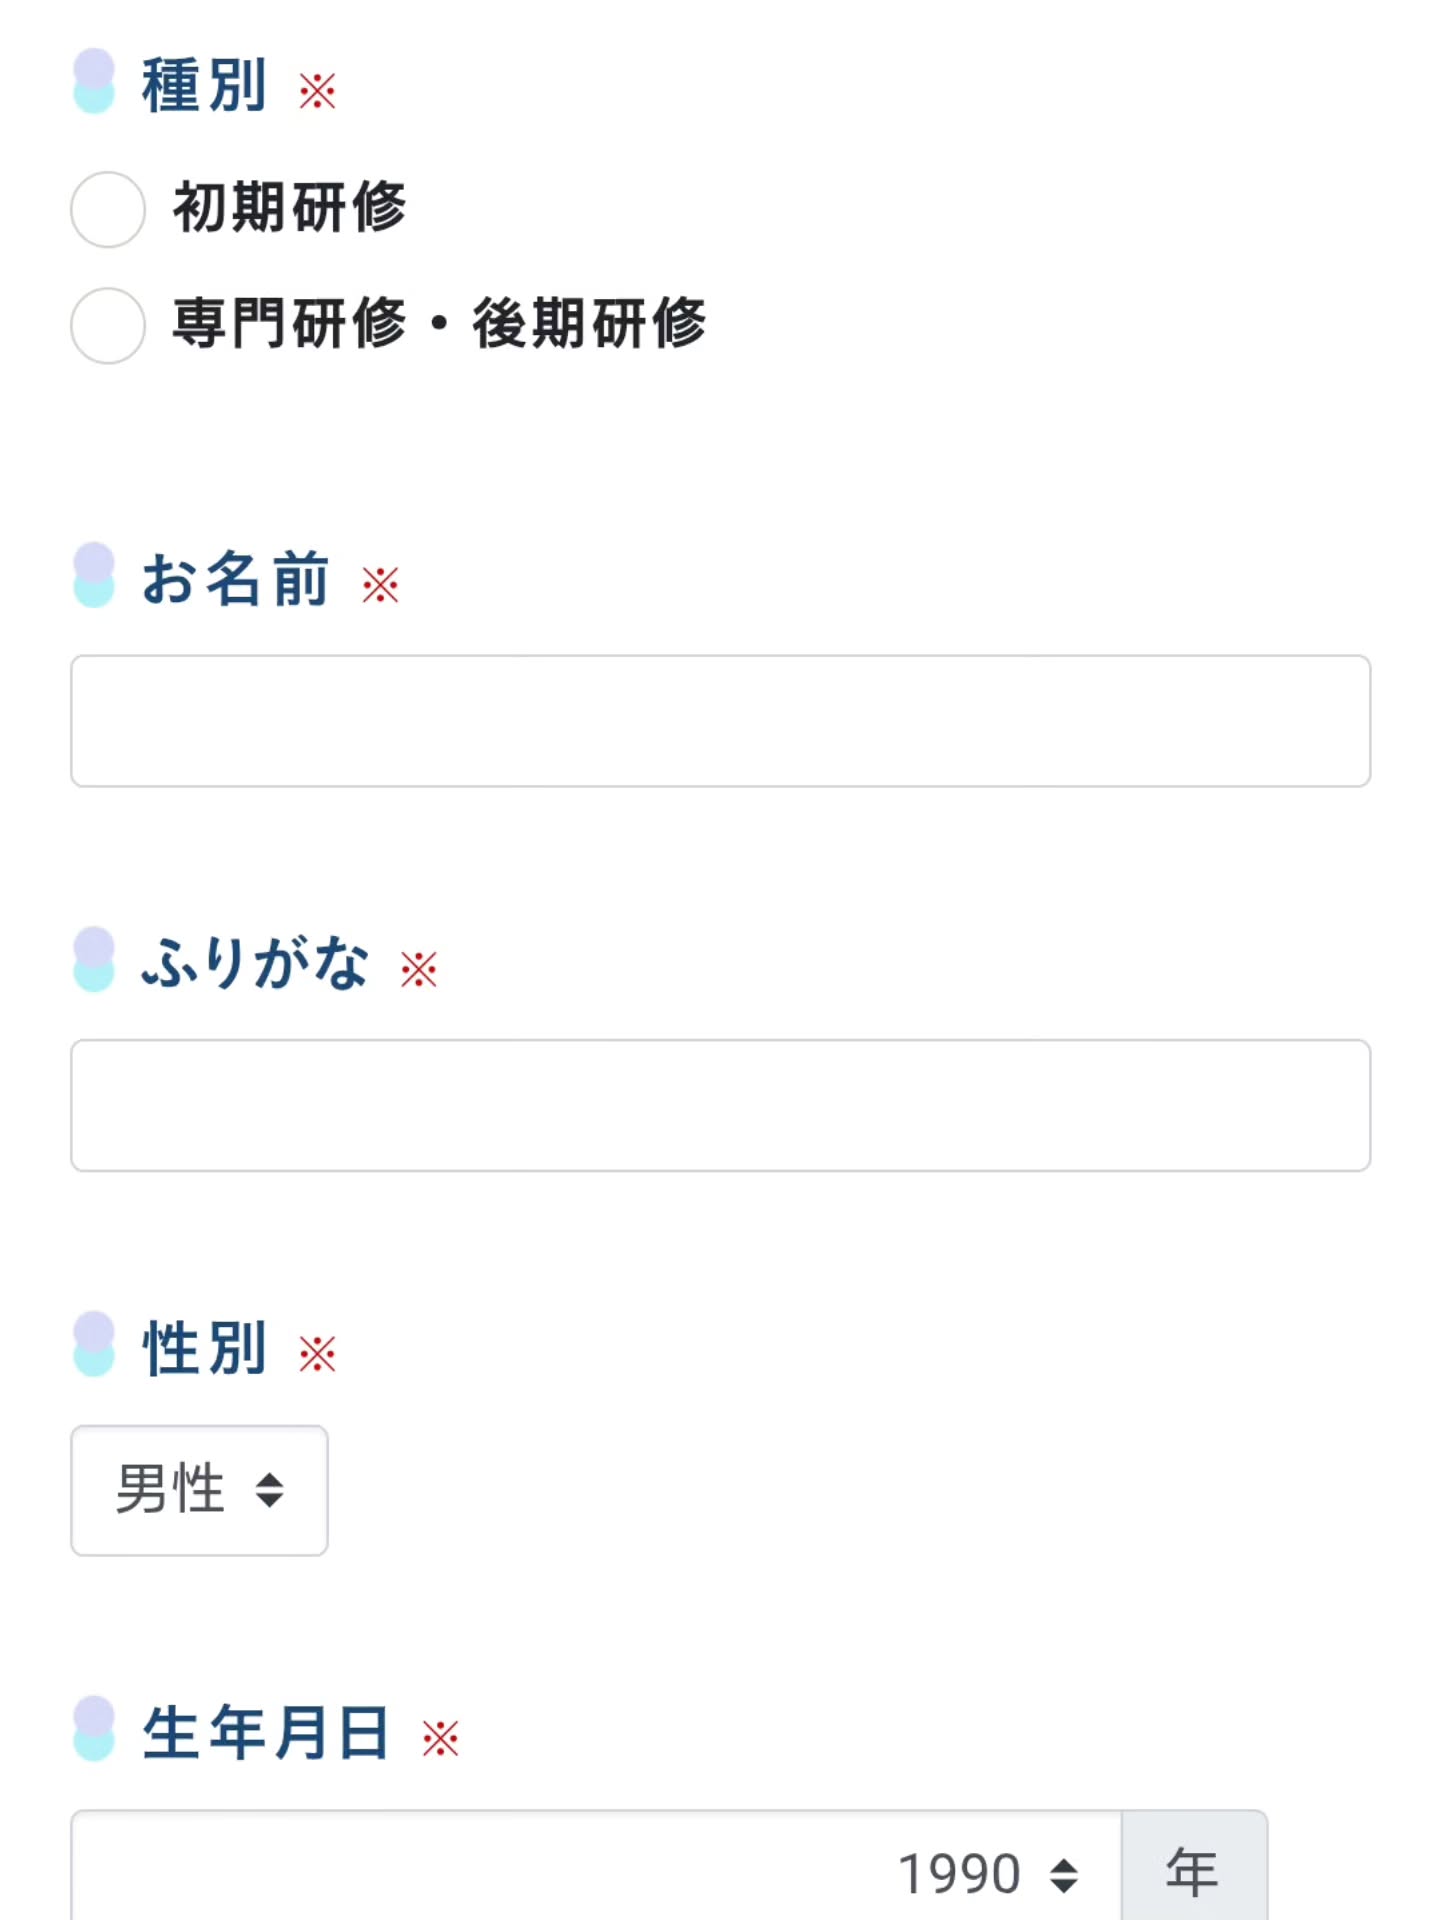
Task: Click the arrows on the 男性 selector
Action: pos(269,1490)
